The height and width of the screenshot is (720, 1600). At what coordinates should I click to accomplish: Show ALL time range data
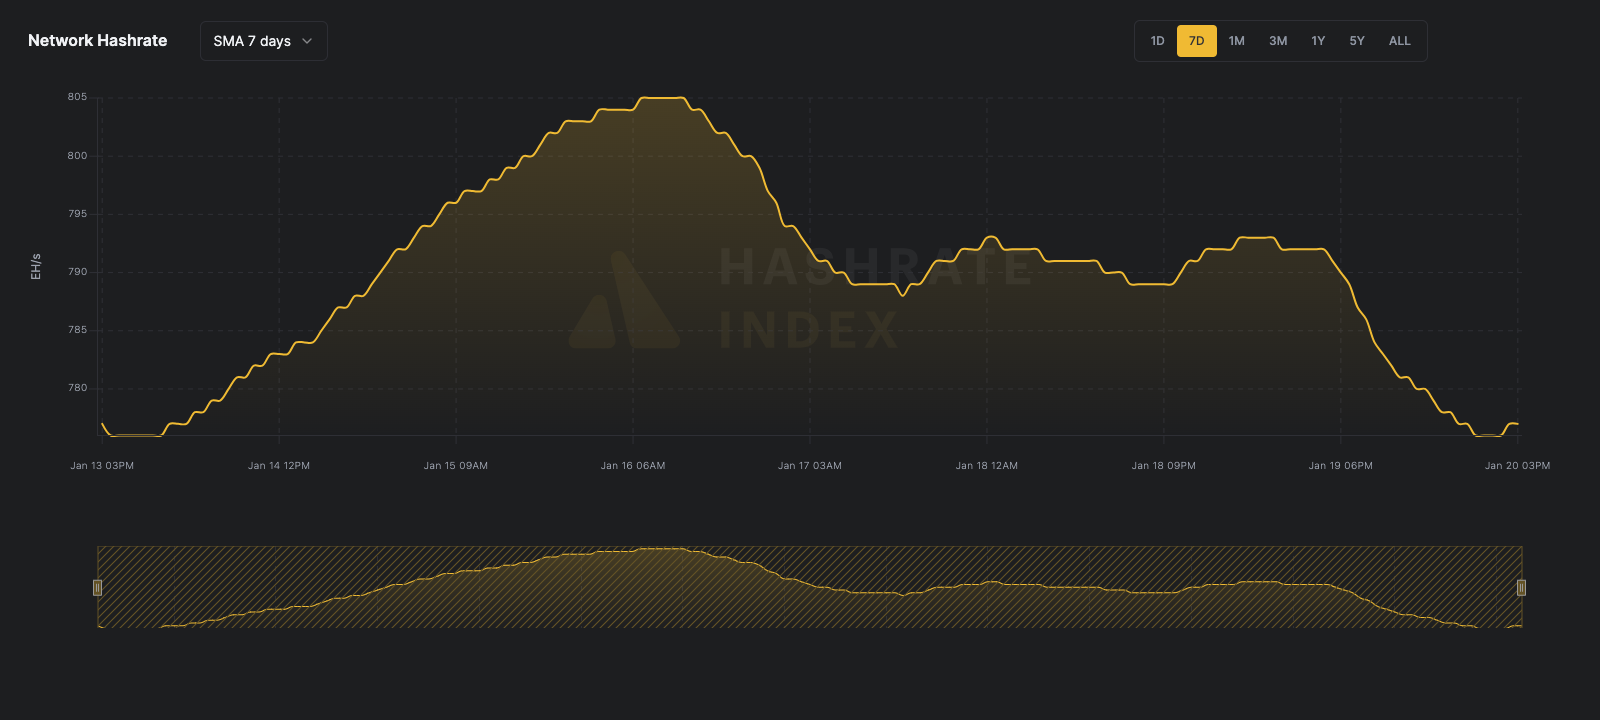coord(1400,41)
